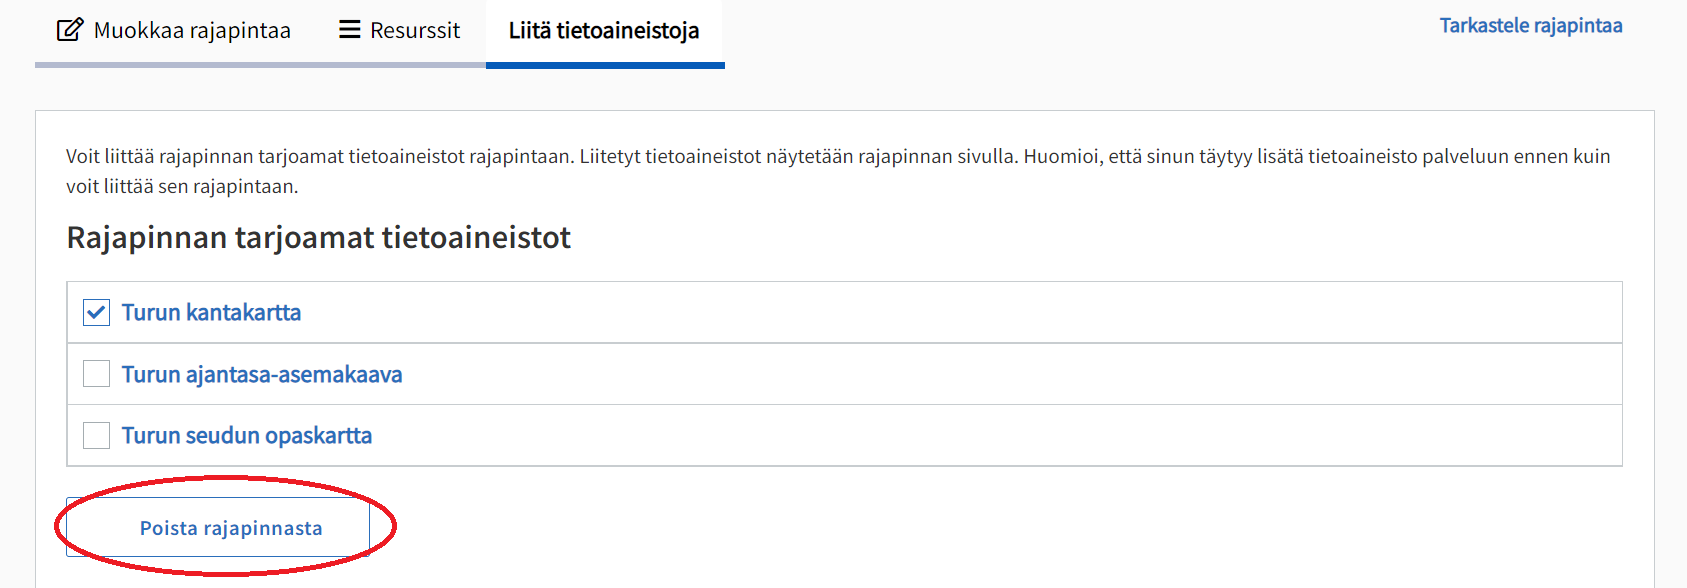Open the Turun seudun opaskartta dataset link

click(x=246, y=435)
